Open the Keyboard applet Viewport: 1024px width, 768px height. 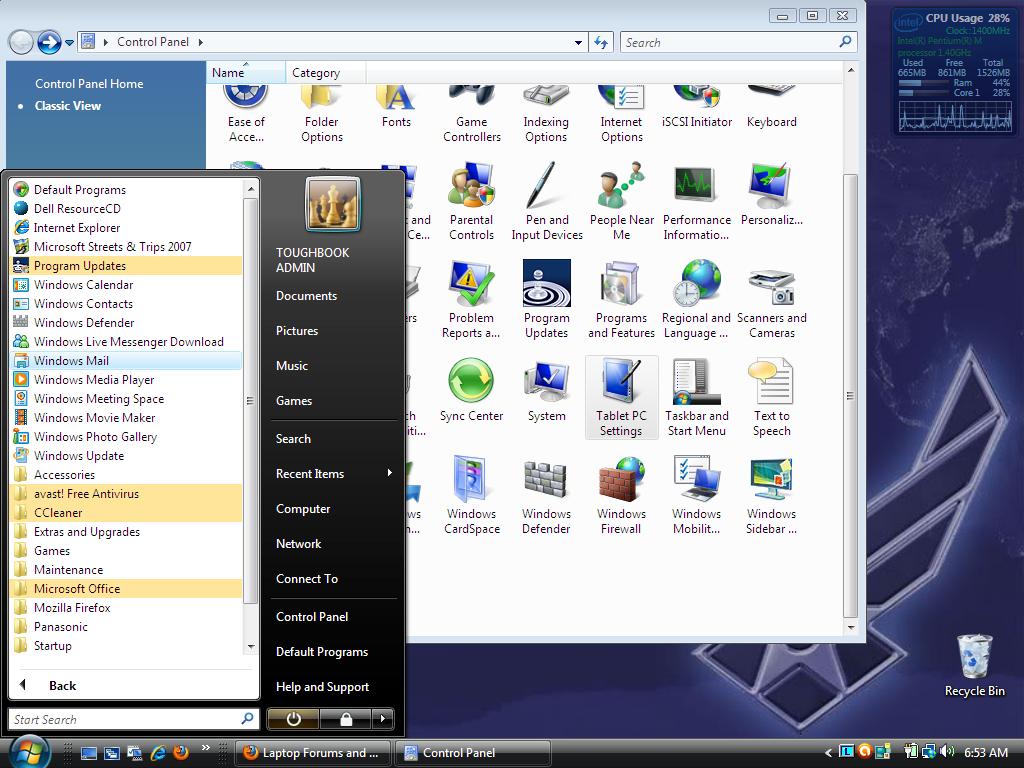[771, 108]
